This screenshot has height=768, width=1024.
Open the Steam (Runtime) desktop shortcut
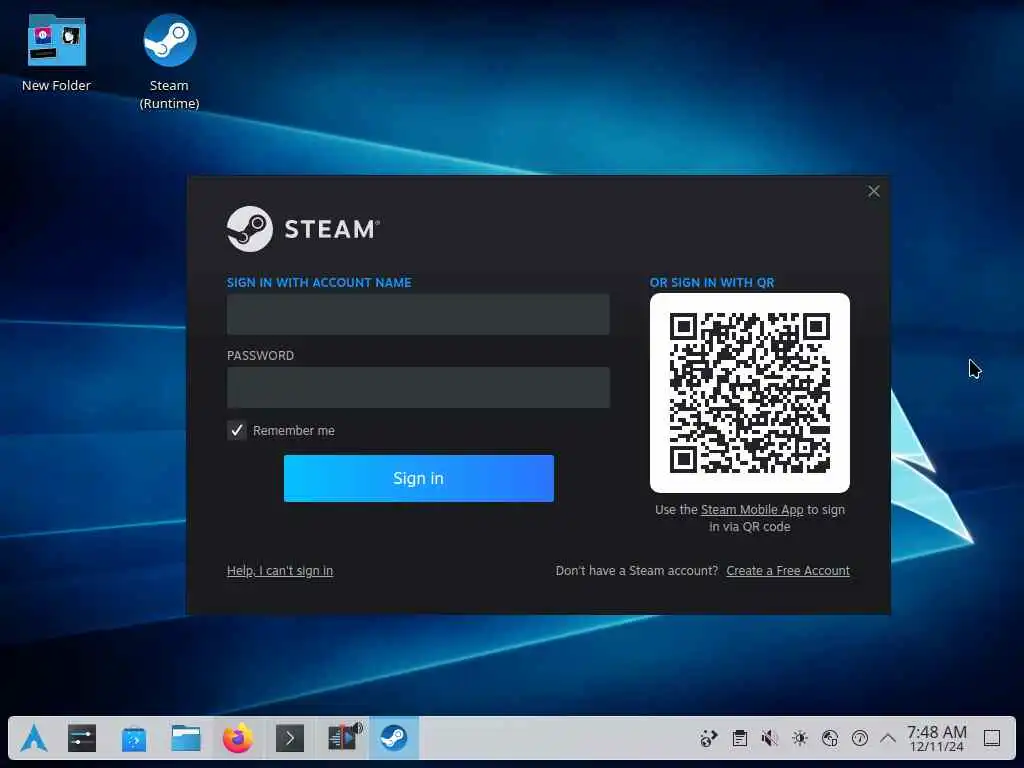tap(169, 62)
